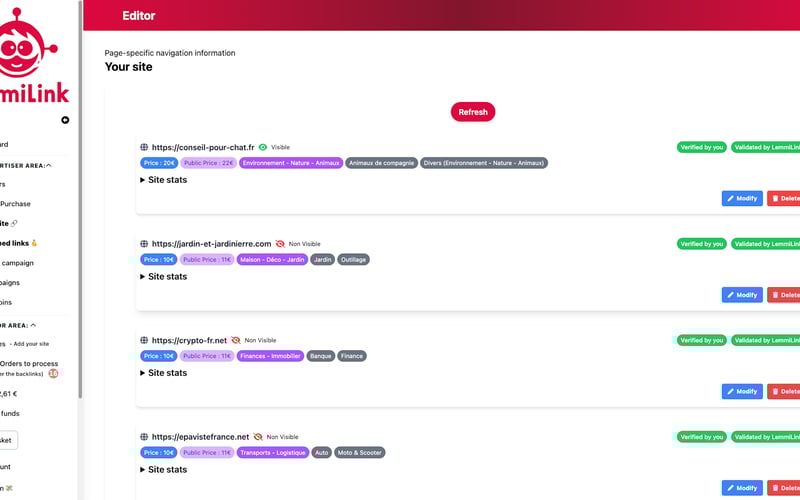Click Verified by you badge for conseil-pour-chat.fr
Viewport: 800px width, 500px height.
coord(702,147)
